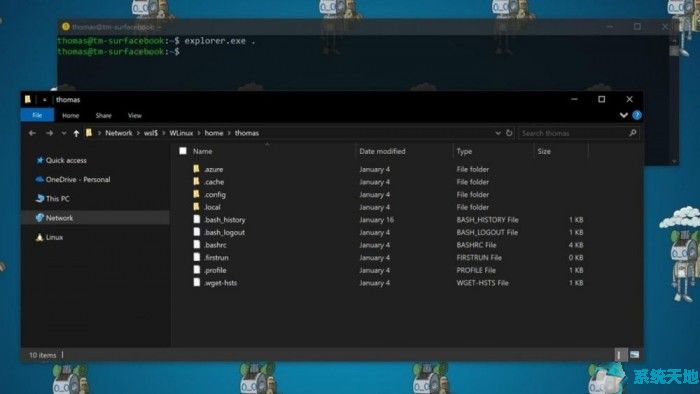
Task: Open the View ribbon tab
Action: 134,115
